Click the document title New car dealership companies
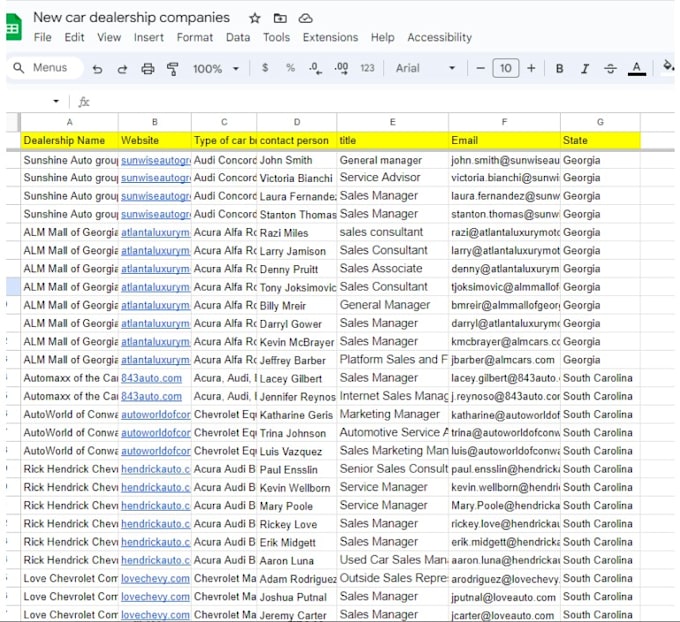Image resolution: width=680 pixels, height=622 pixels. coord(131,17)
